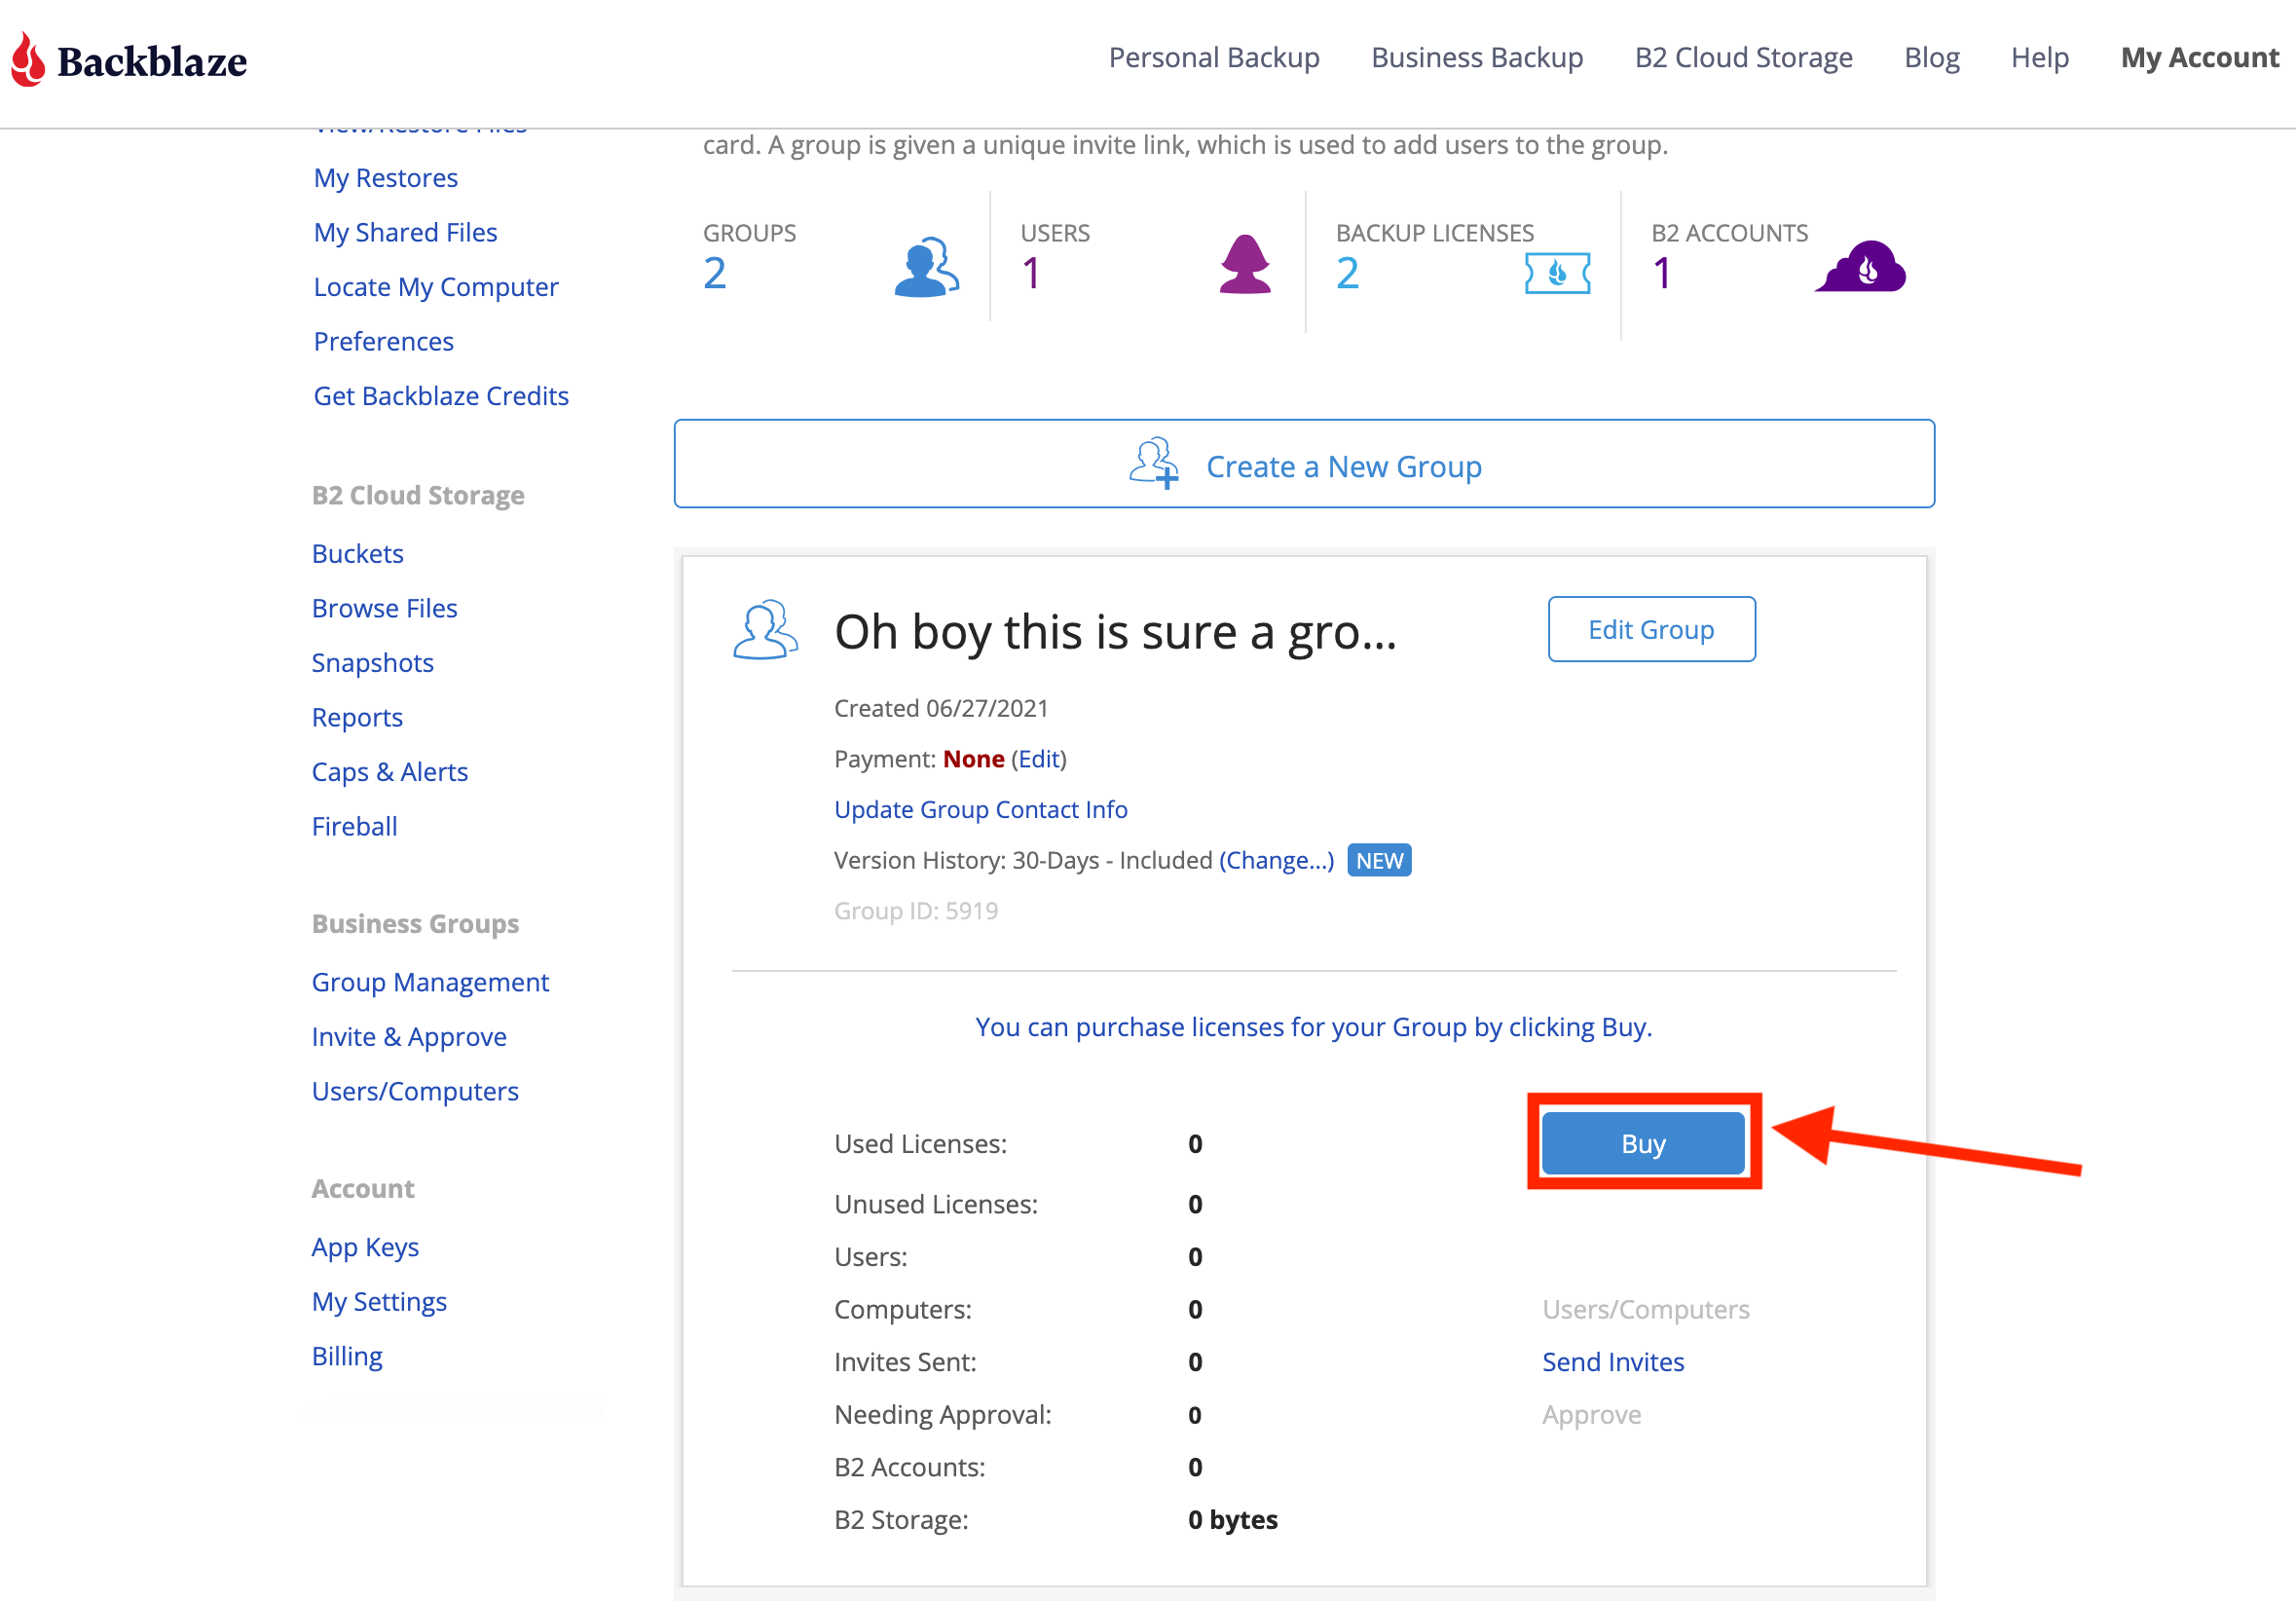Click the group title 'Oh boy this is sure a gro...'

tap(1115, 632)
